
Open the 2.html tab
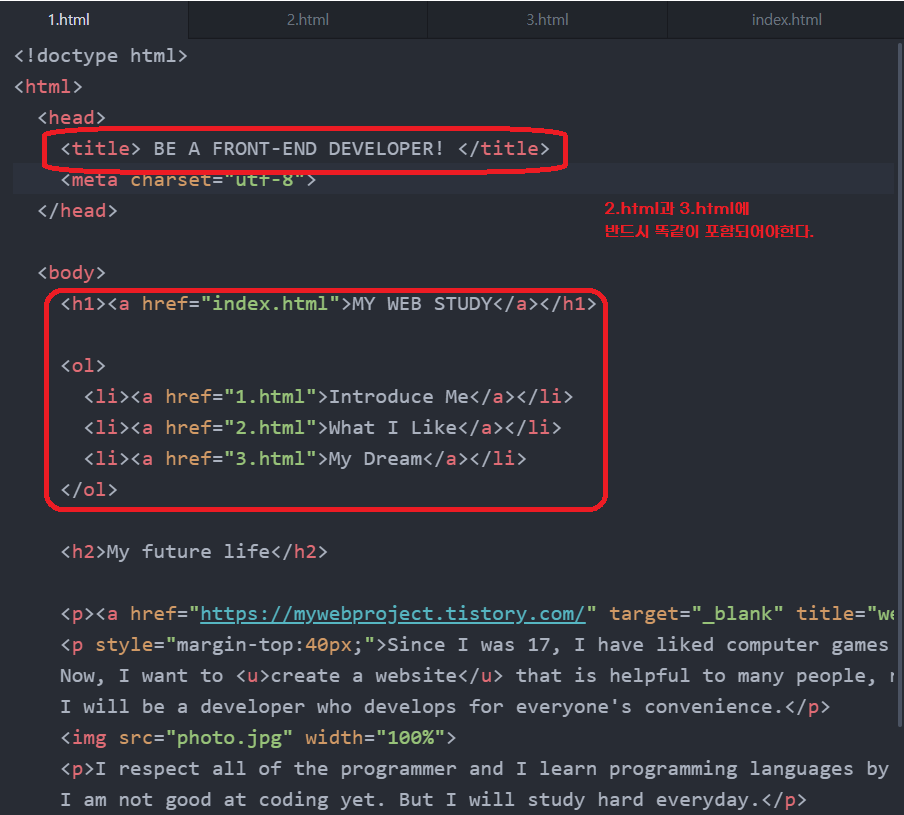[x=308, y=20]
